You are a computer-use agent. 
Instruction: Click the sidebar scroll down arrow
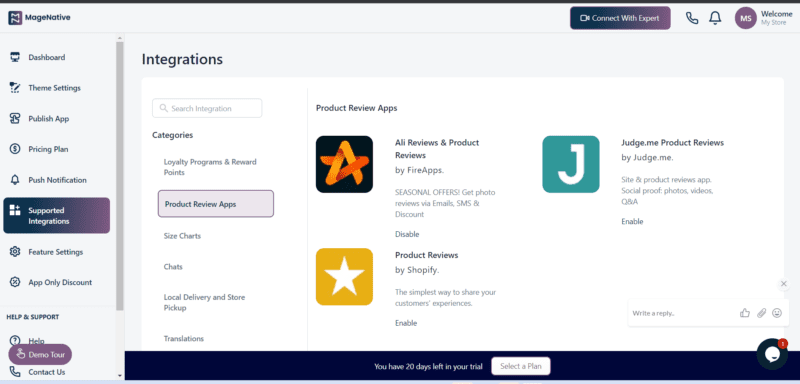(x=119, y=376)
